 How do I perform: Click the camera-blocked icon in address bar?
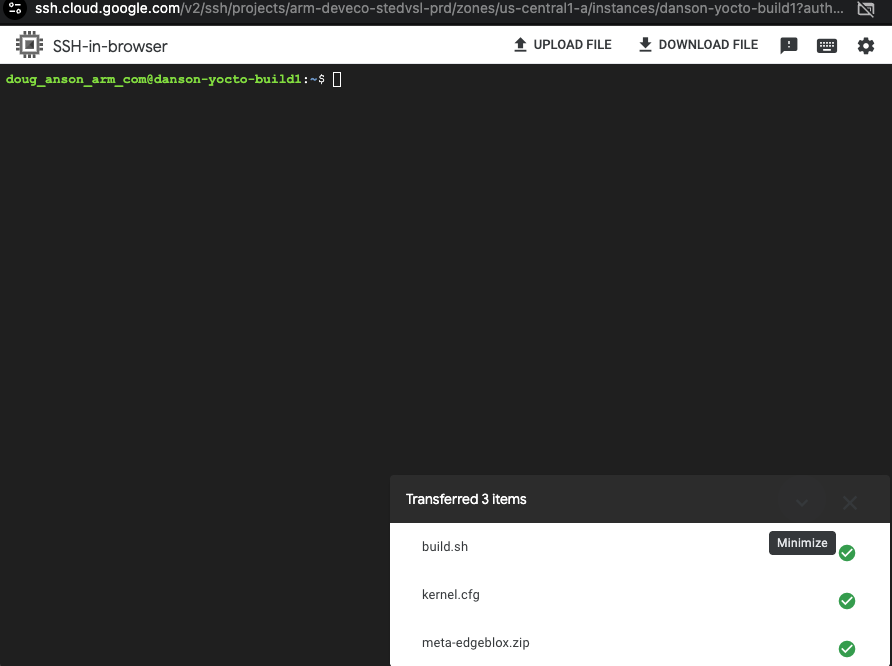866,11
